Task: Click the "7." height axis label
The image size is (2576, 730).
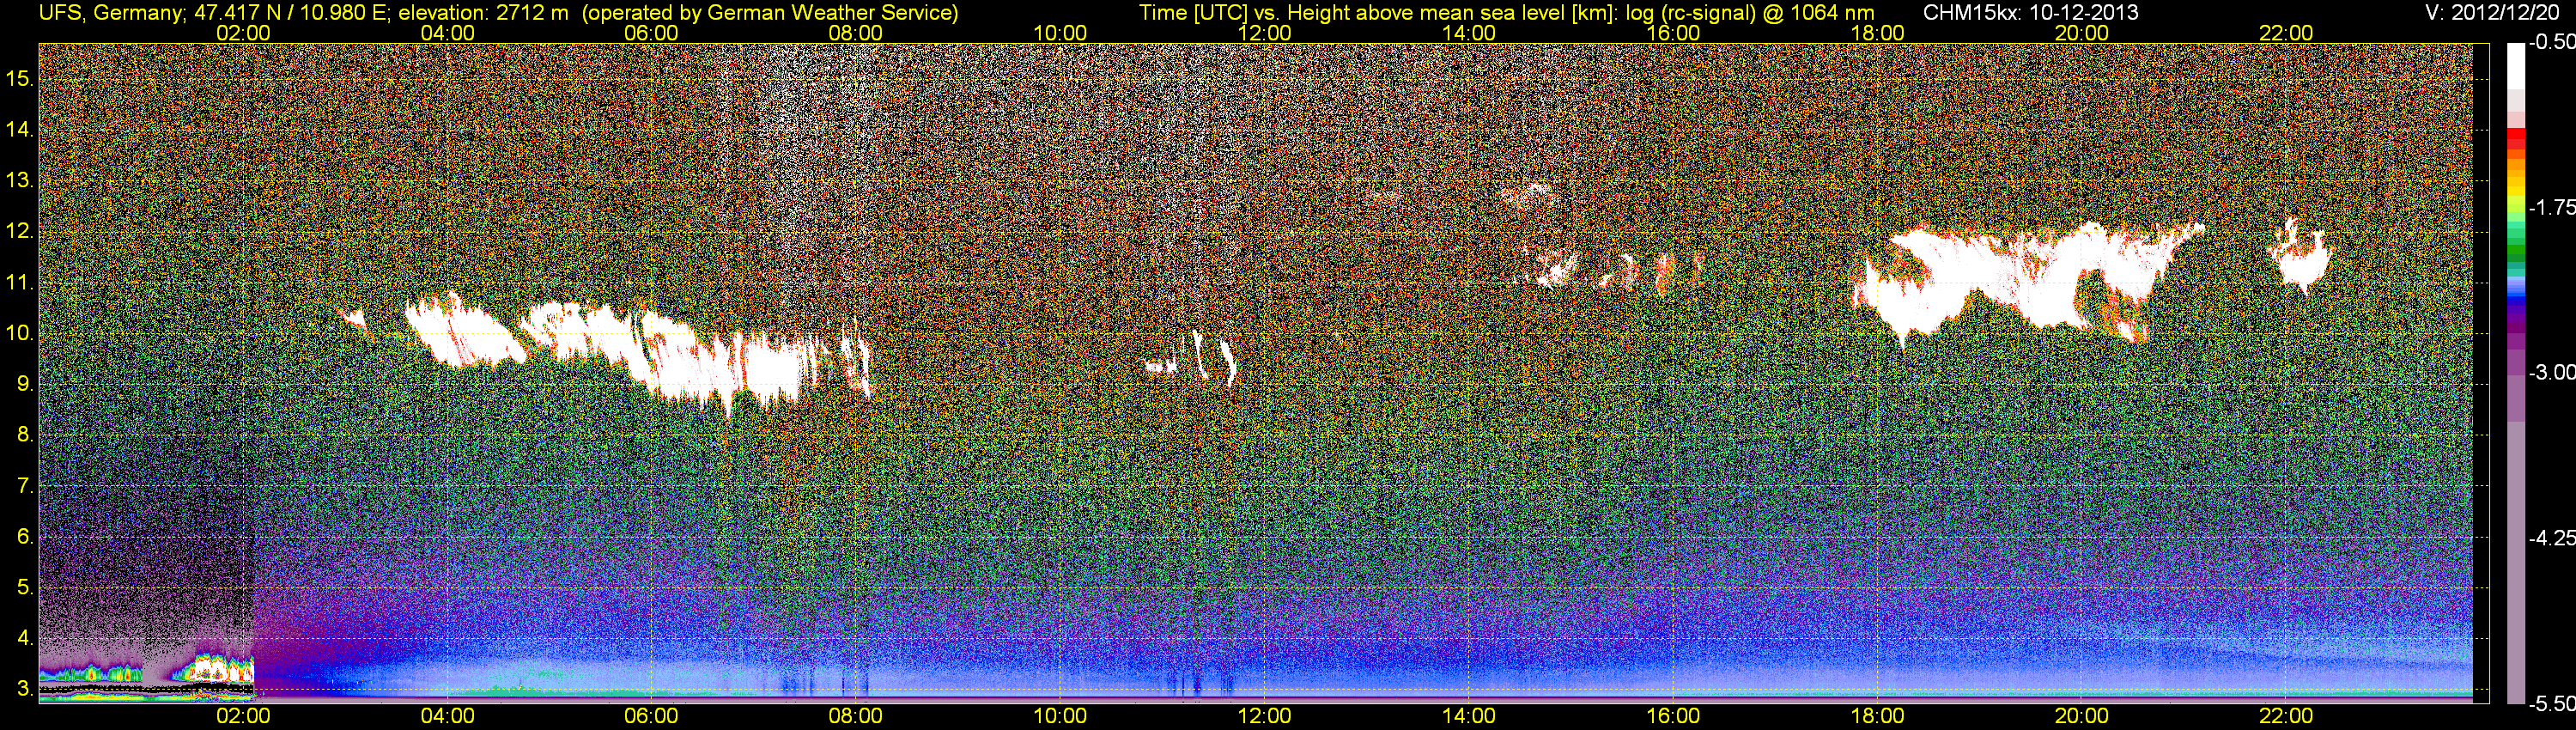Action: 26,486
